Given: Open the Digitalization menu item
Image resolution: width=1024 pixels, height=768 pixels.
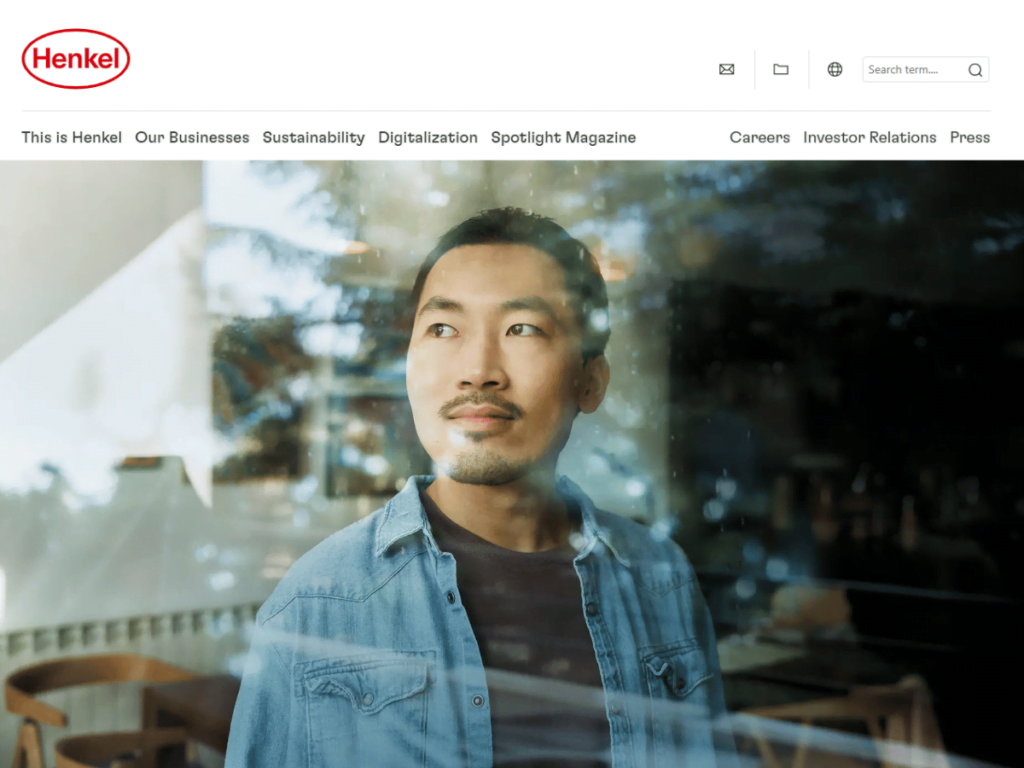Looking at the screenshot, I should 428,137.
